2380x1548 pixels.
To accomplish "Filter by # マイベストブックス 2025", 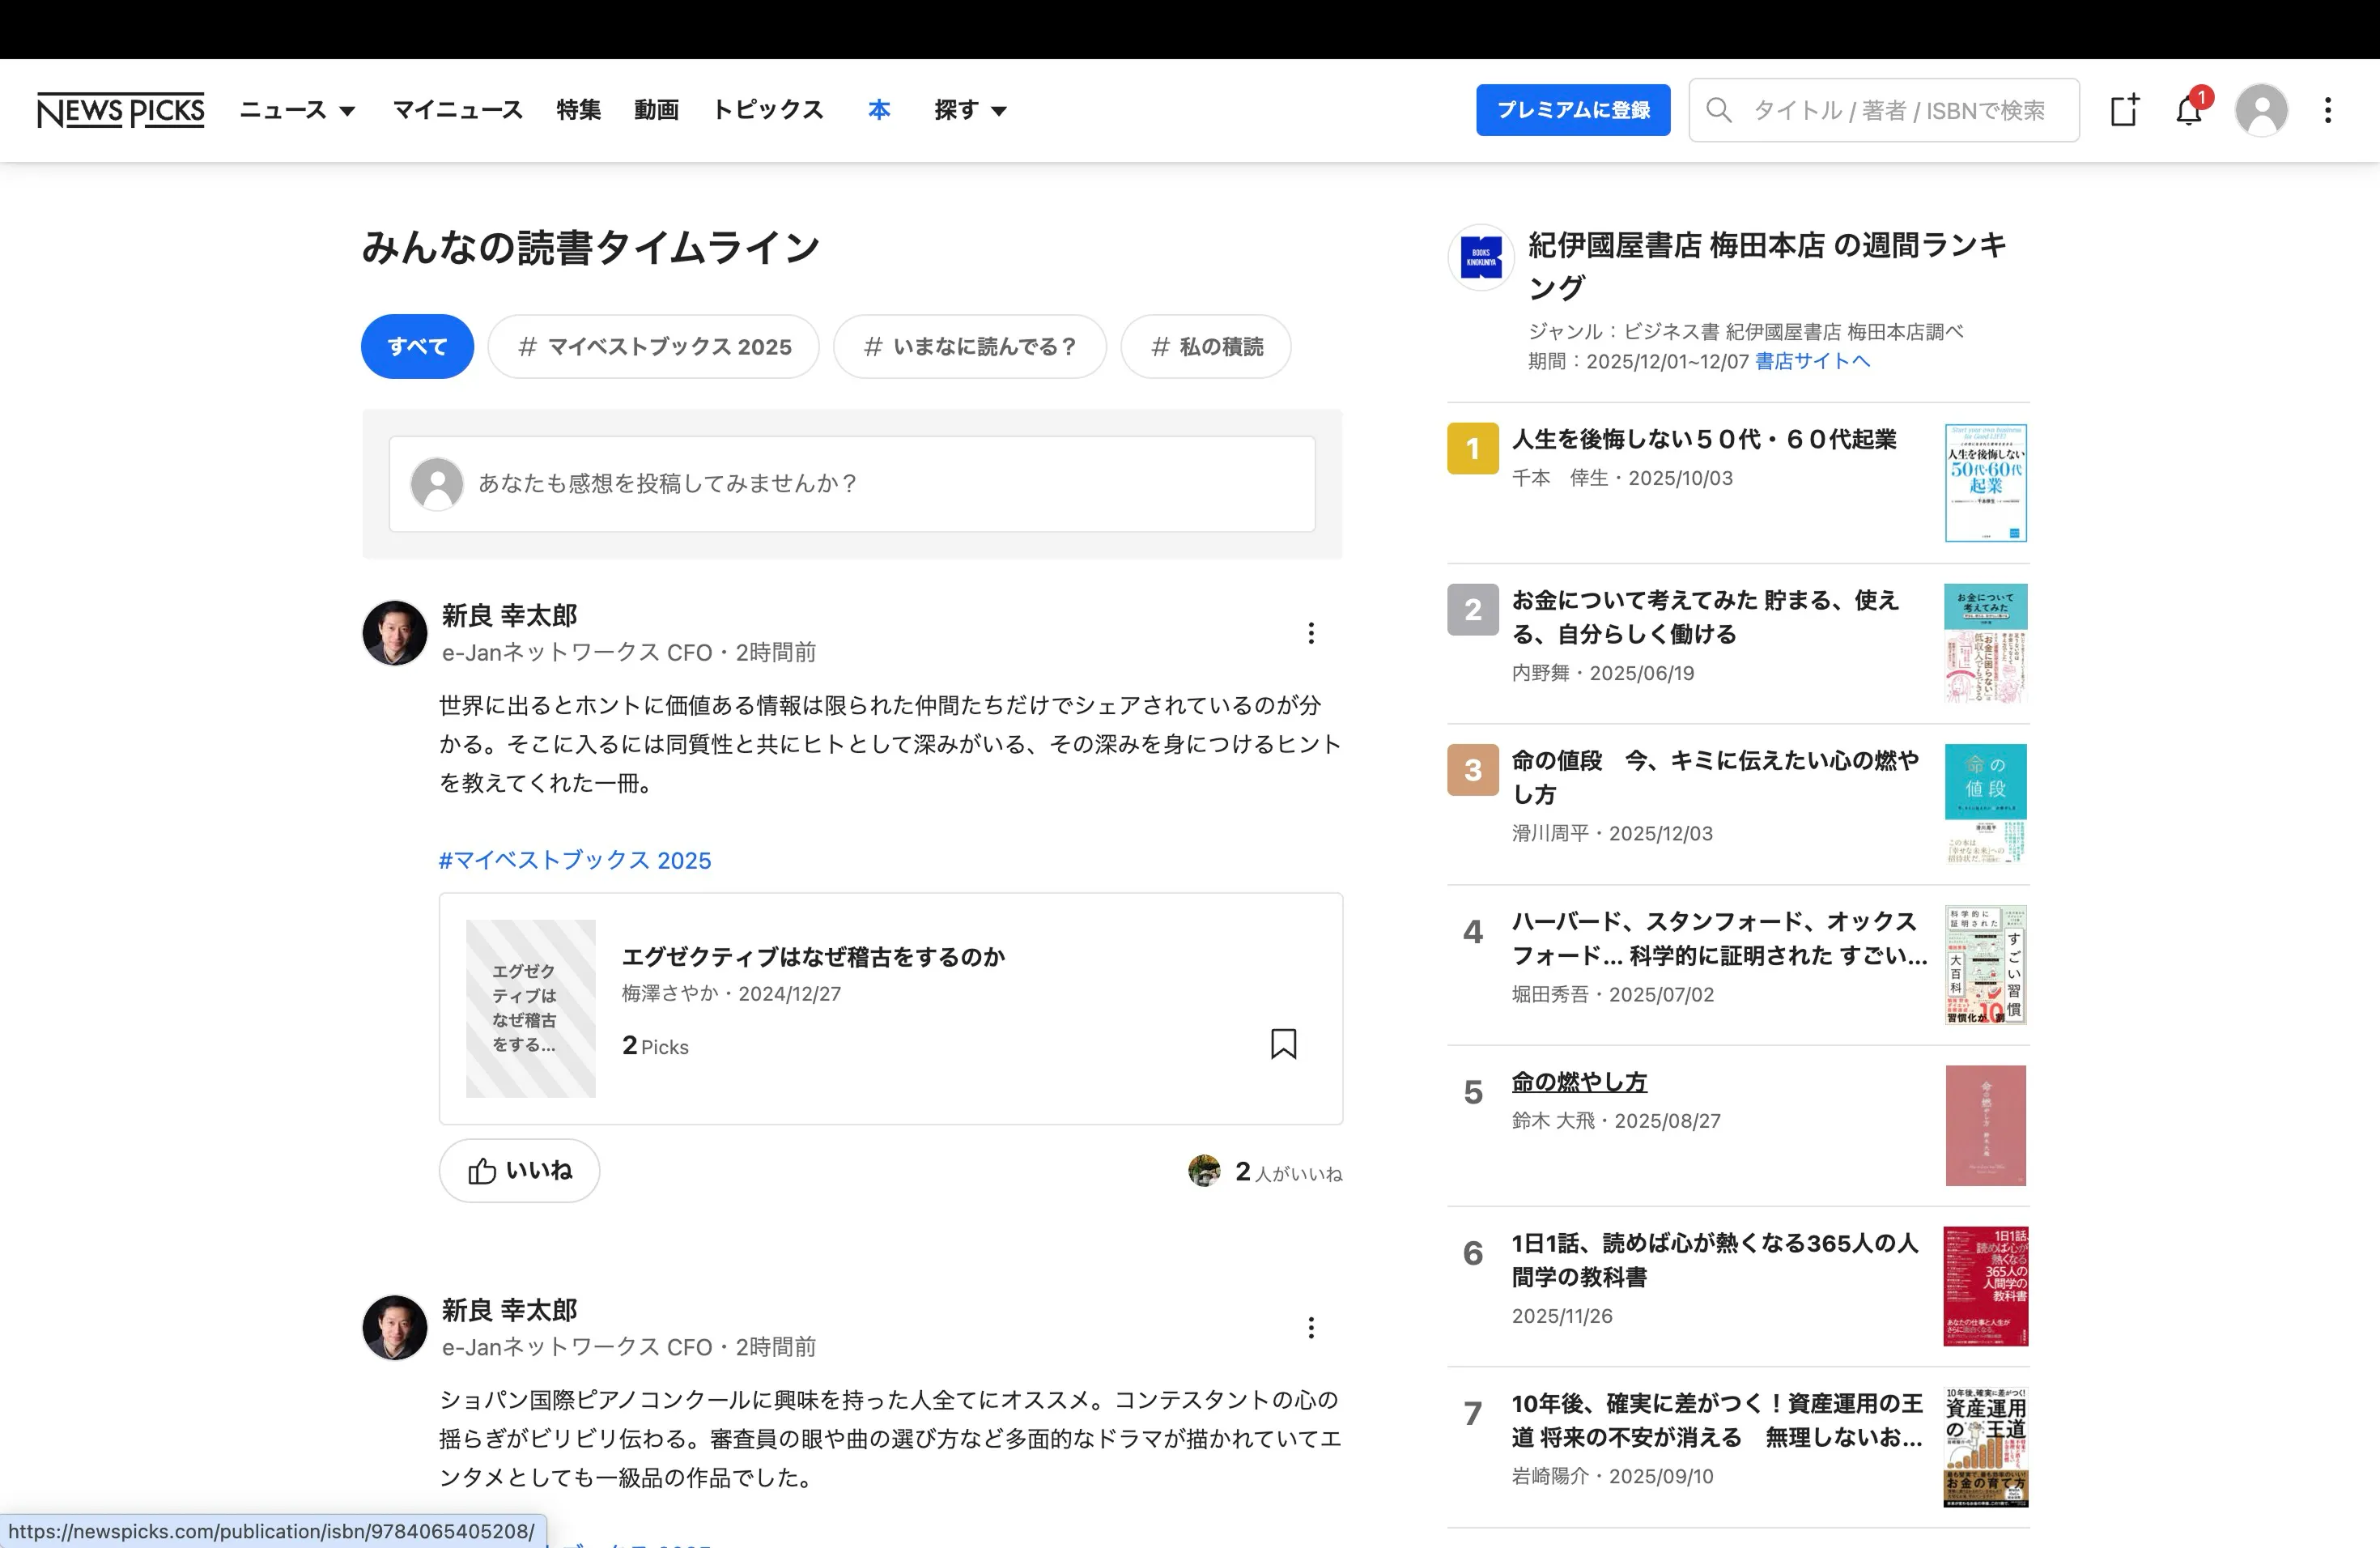I will tap(654, 347).
